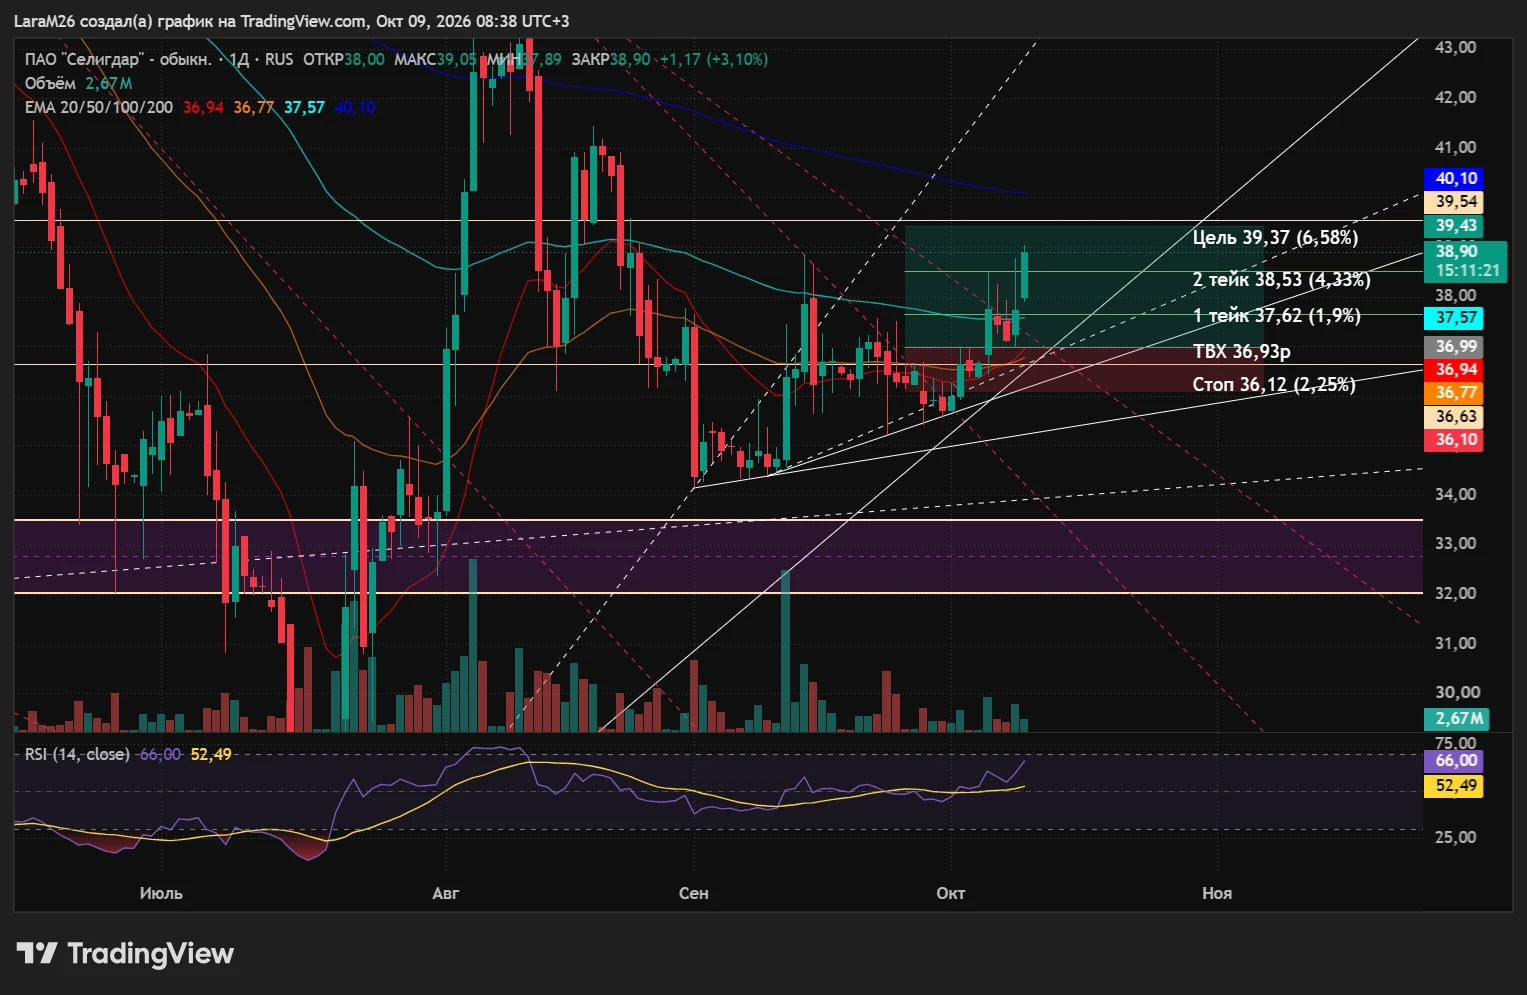Click the Июль month on time axis
This screenshot has height=995, width=1527.
(161, 893)
